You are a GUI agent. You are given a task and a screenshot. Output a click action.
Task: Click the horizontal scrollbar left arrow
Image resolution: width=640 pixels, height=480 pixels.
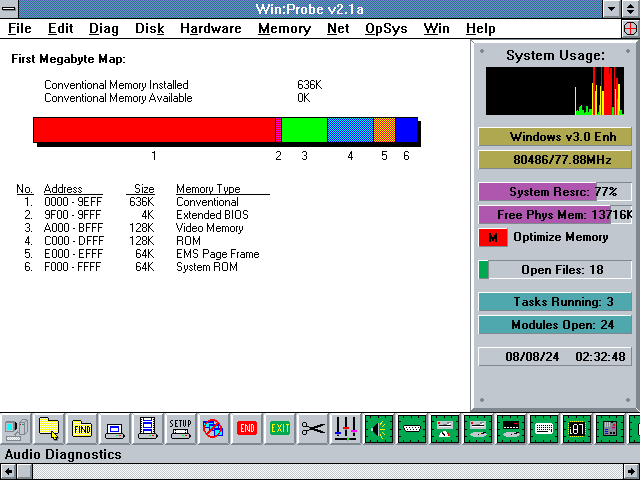coord(8,472)
